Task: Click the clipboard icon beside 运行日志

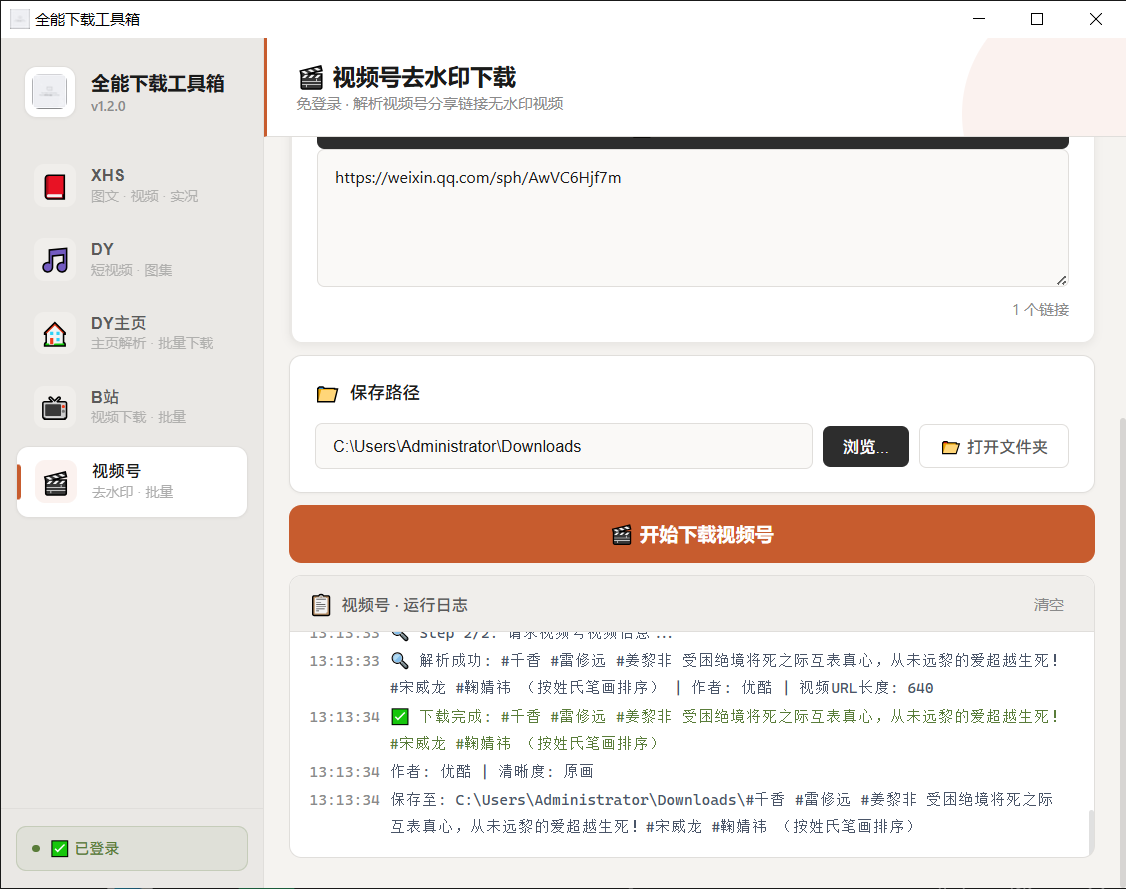Action: point(321,605)
